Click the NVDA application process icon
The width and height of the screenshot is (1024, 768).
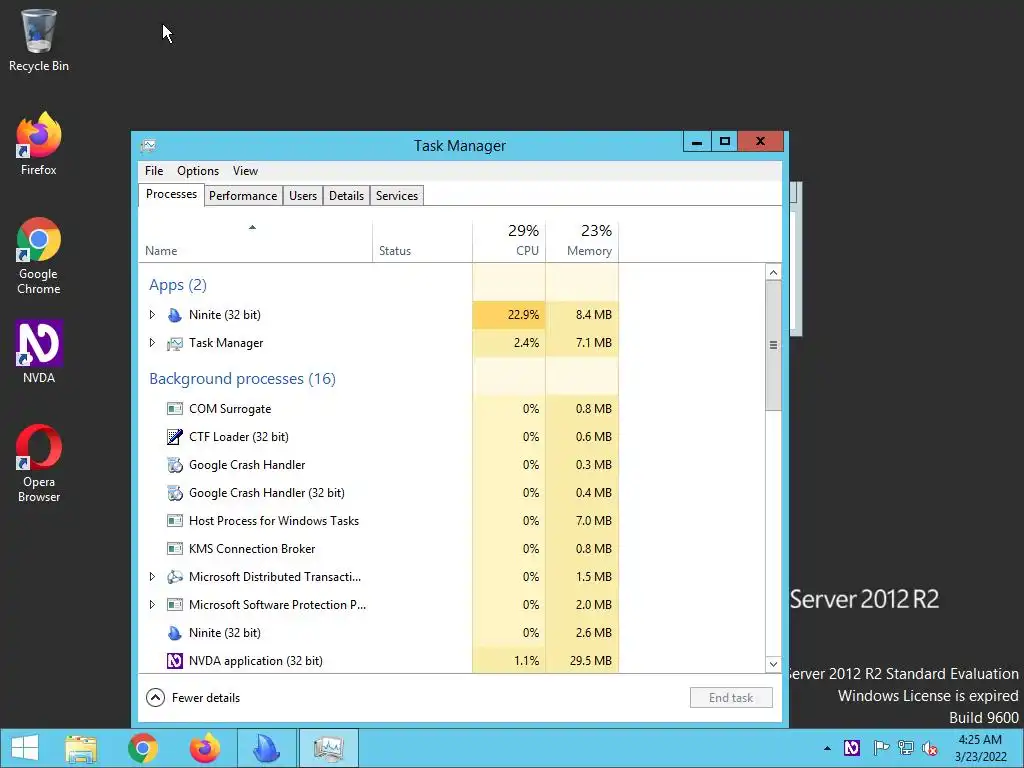[x=174, y=661]
